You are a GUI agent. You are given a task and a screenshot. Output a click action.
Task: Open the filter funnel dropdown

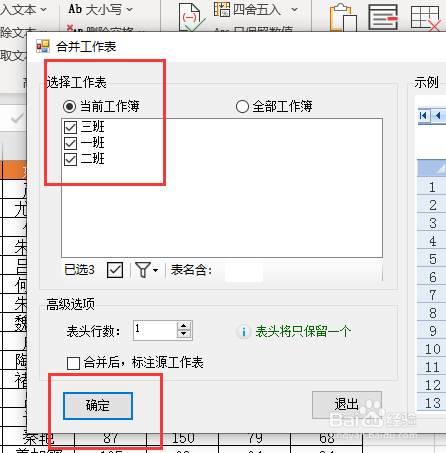click(147, 270)
